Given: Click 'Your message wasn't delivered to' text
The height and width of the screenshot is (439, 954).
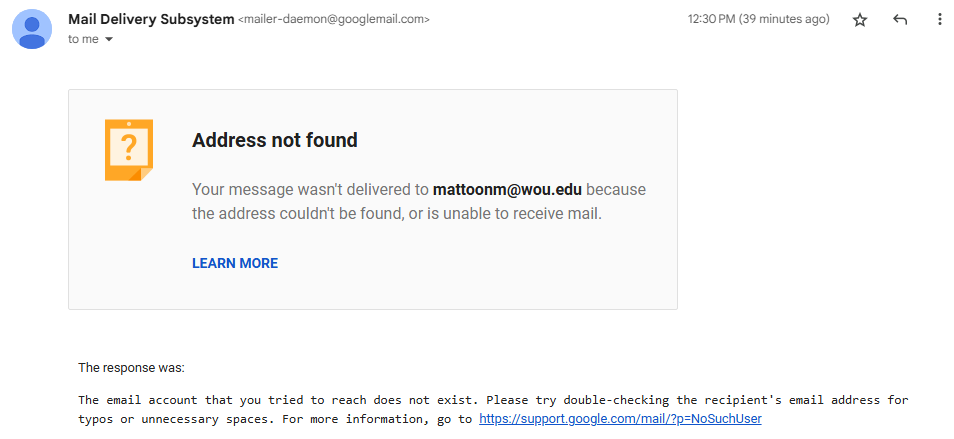Looking at the screenshot, I should [310, 190].
